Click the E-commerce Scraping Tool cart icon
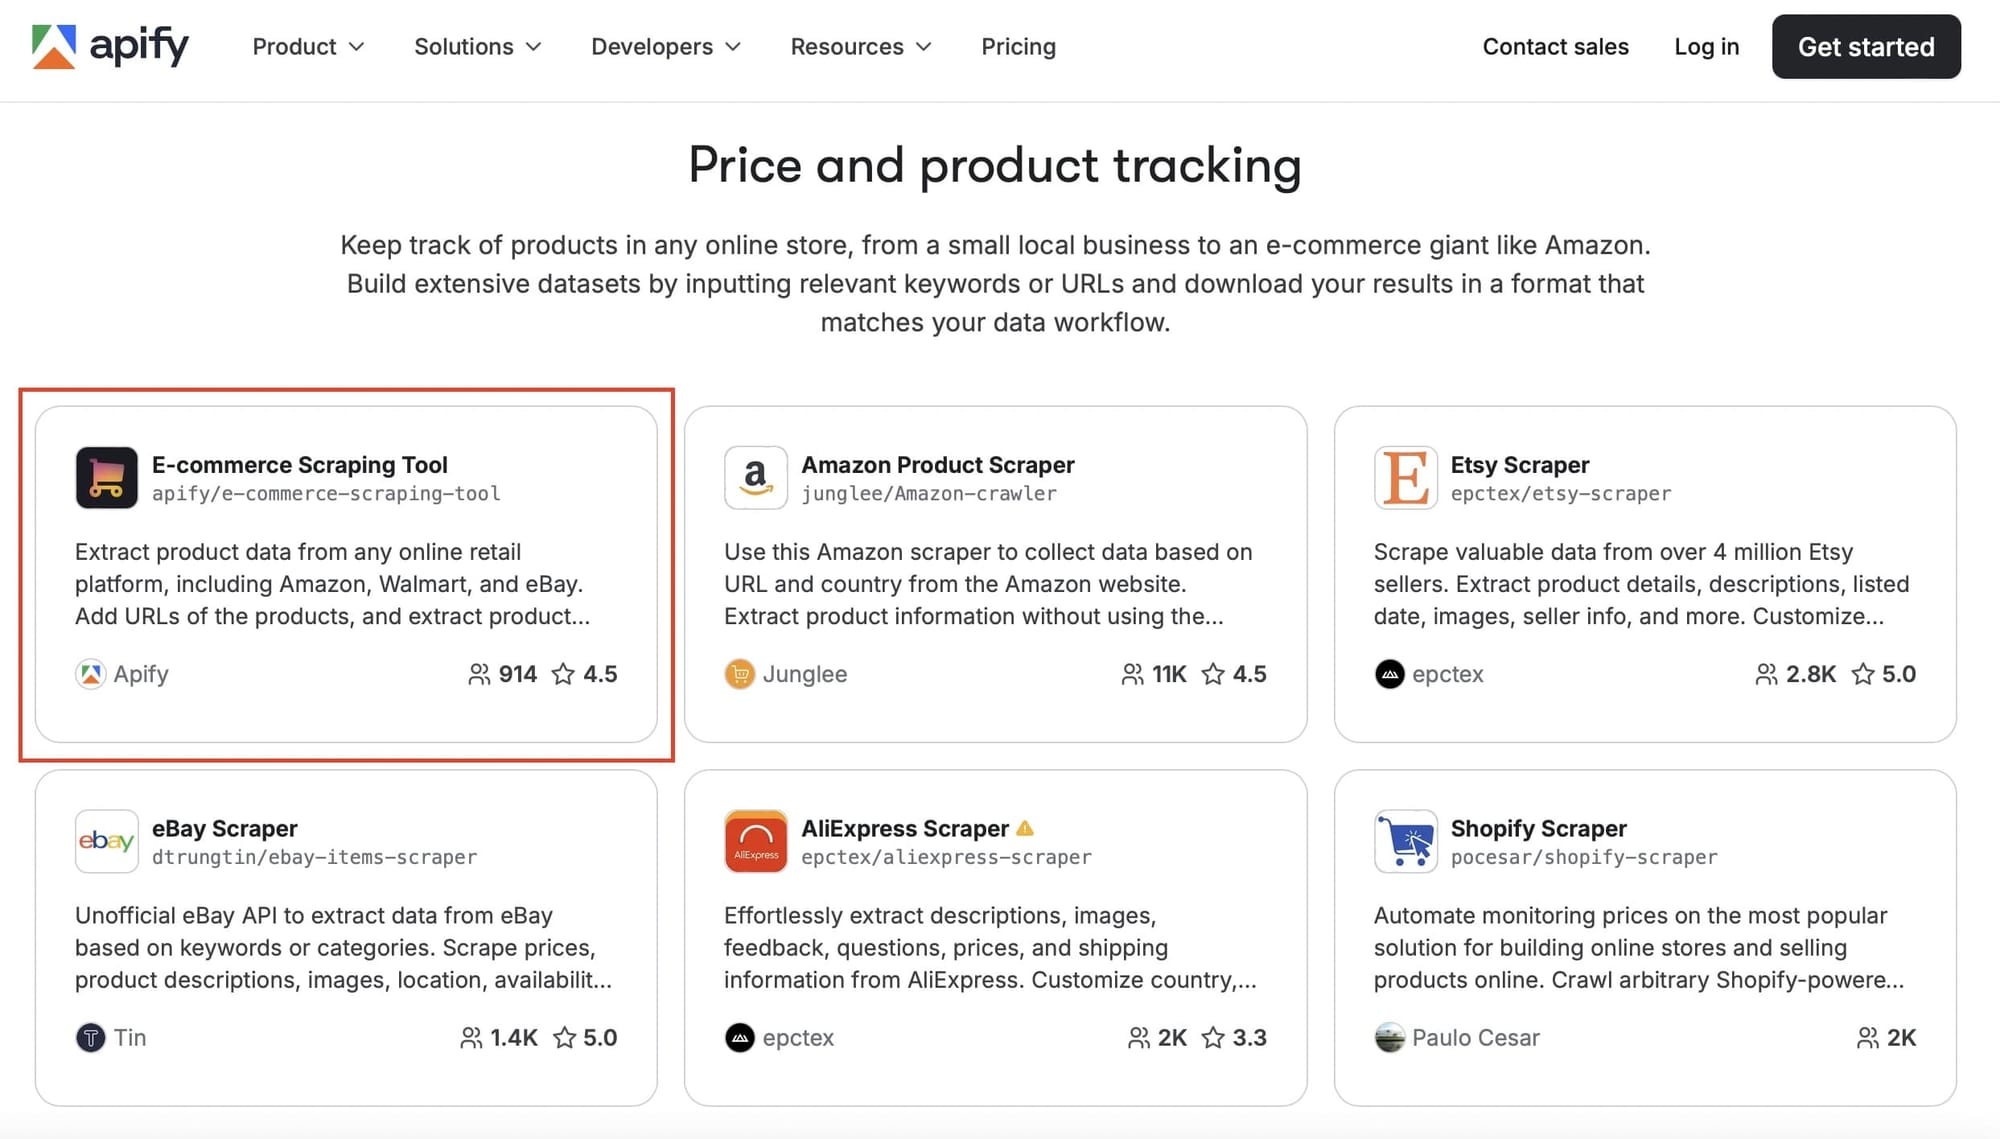 pyautogui.click(x=106, y=478)
